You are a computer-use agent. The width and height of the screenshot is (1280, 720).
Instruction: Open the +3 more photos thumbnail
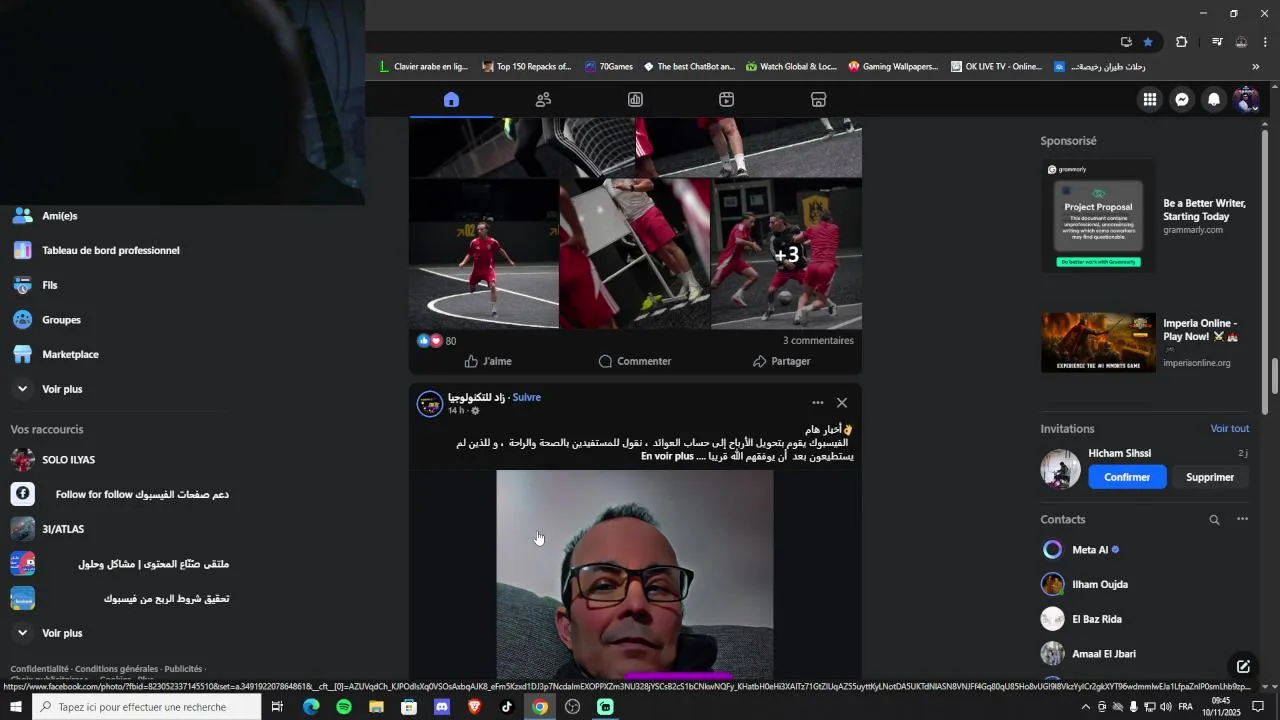point(787,254)
